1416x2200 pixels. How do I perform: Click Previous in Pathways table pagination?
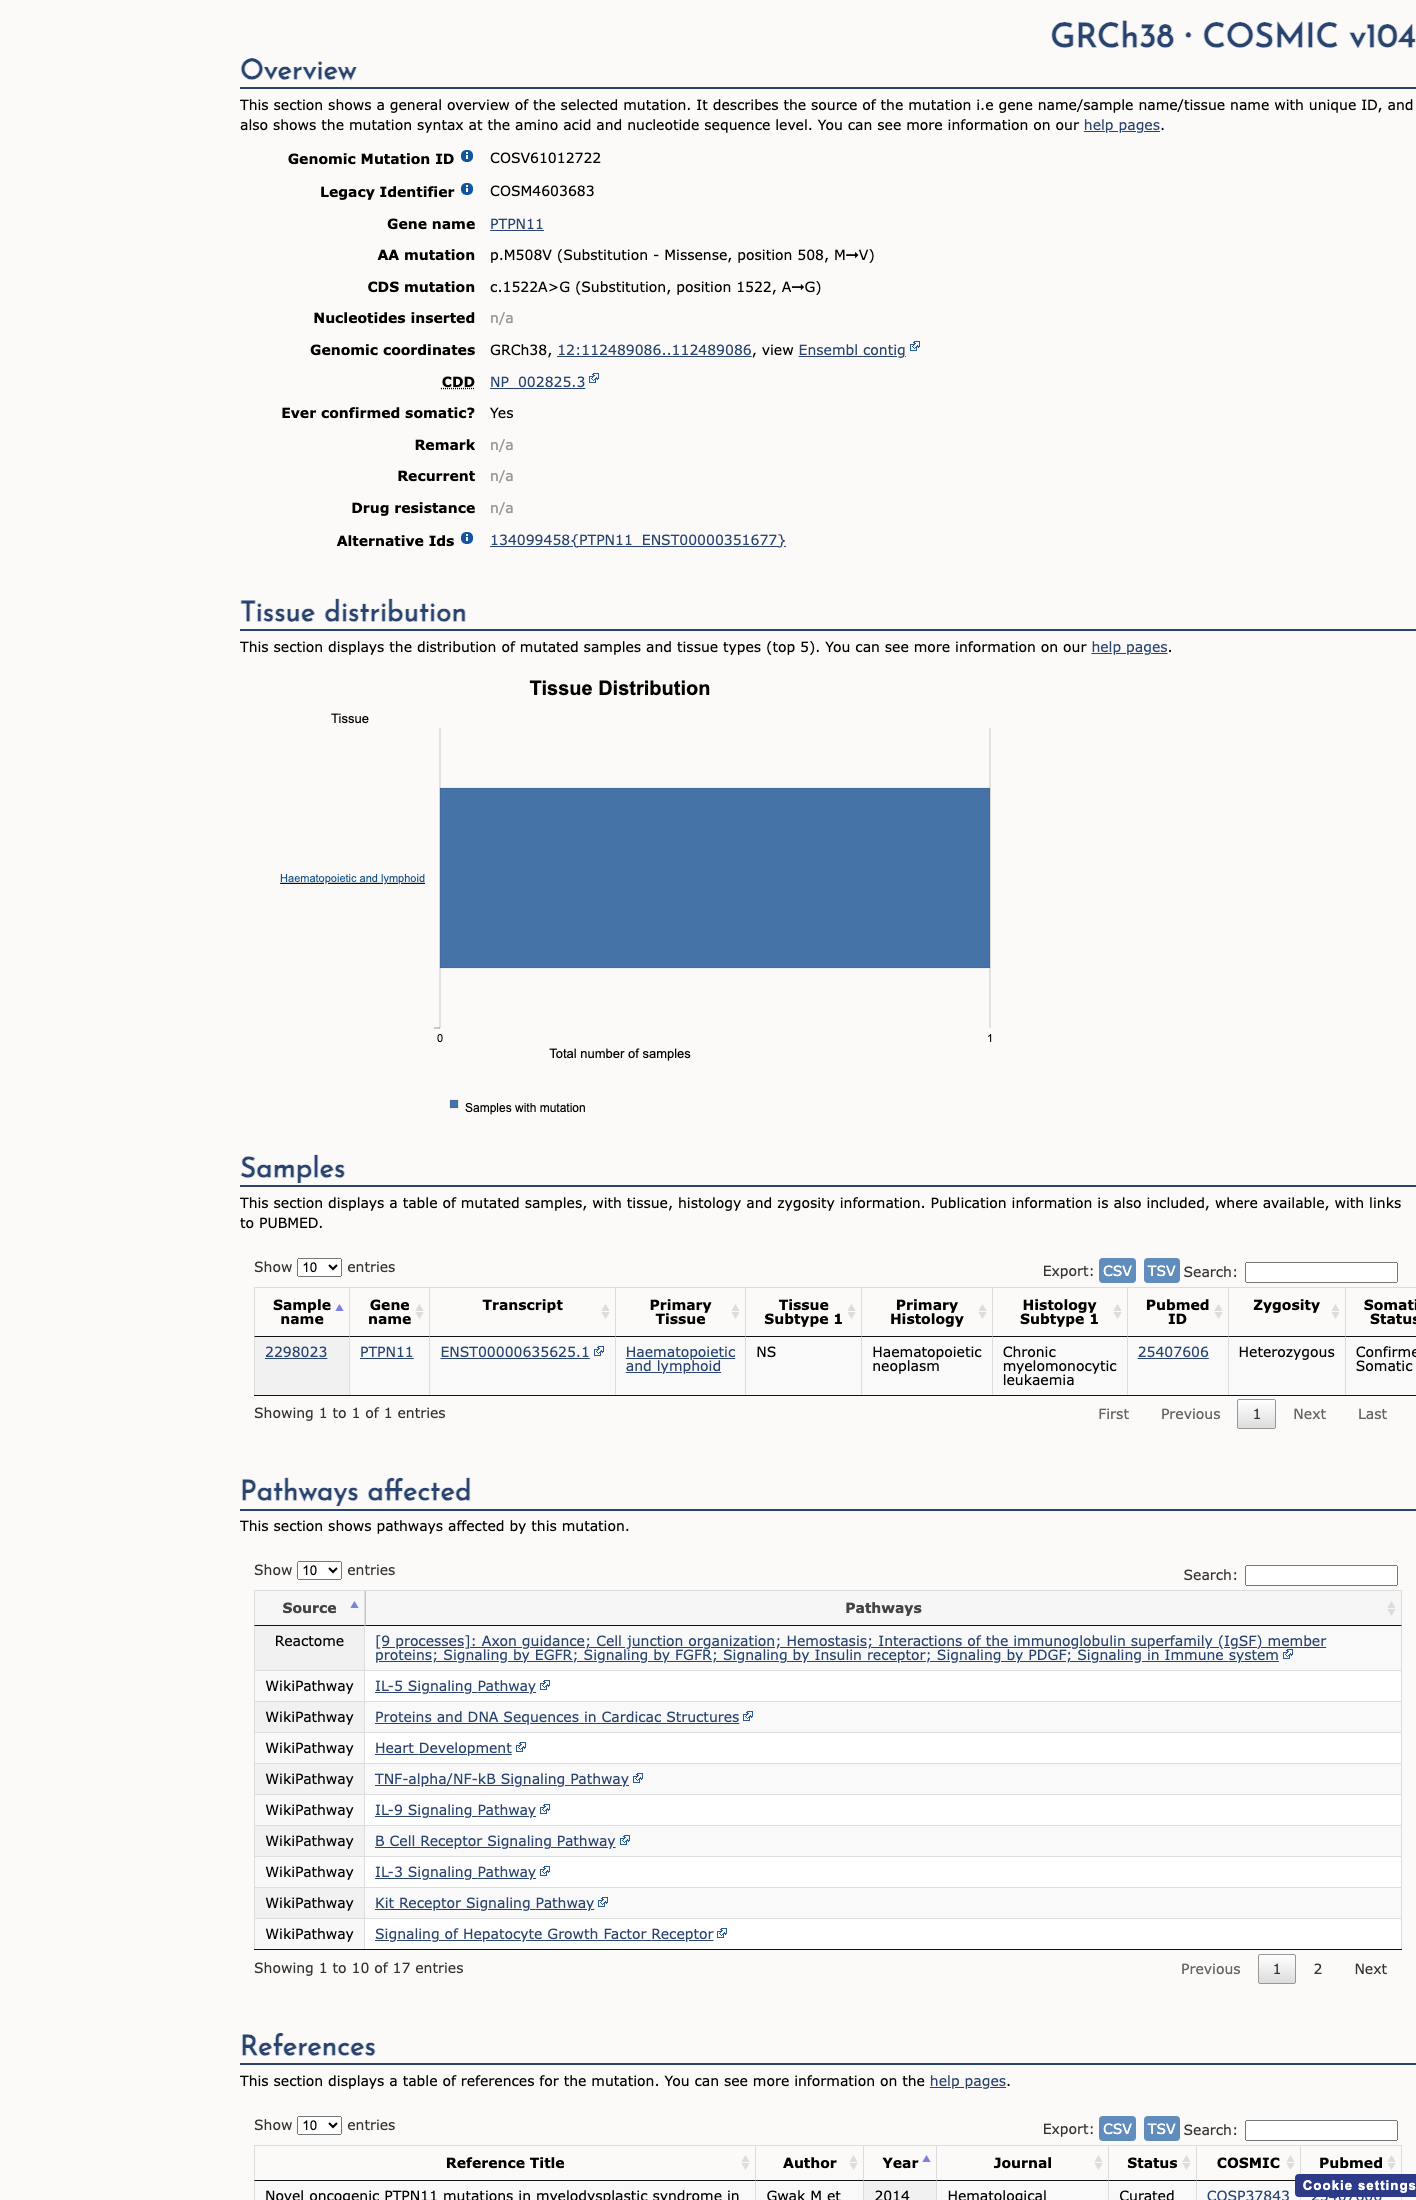(1210, 1968)
